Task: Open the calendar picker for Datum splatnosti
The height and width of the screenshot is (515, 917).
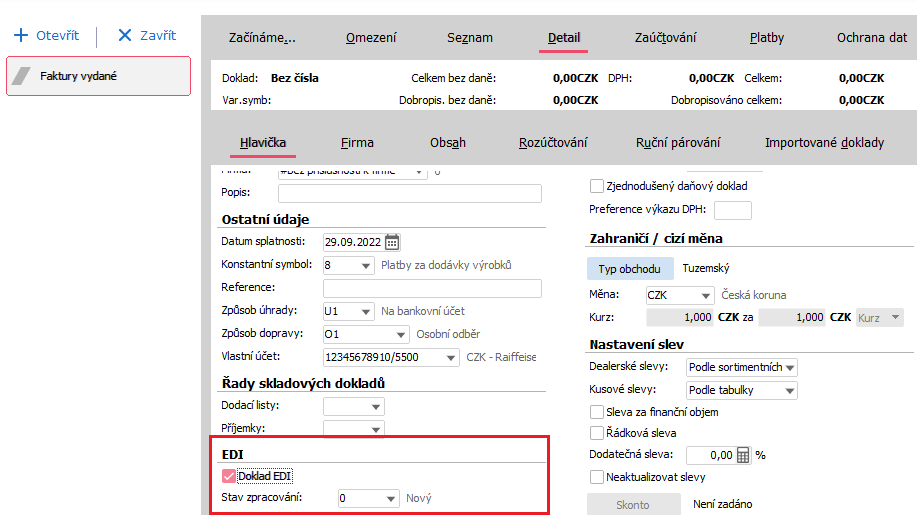Action: pos(392,241)
